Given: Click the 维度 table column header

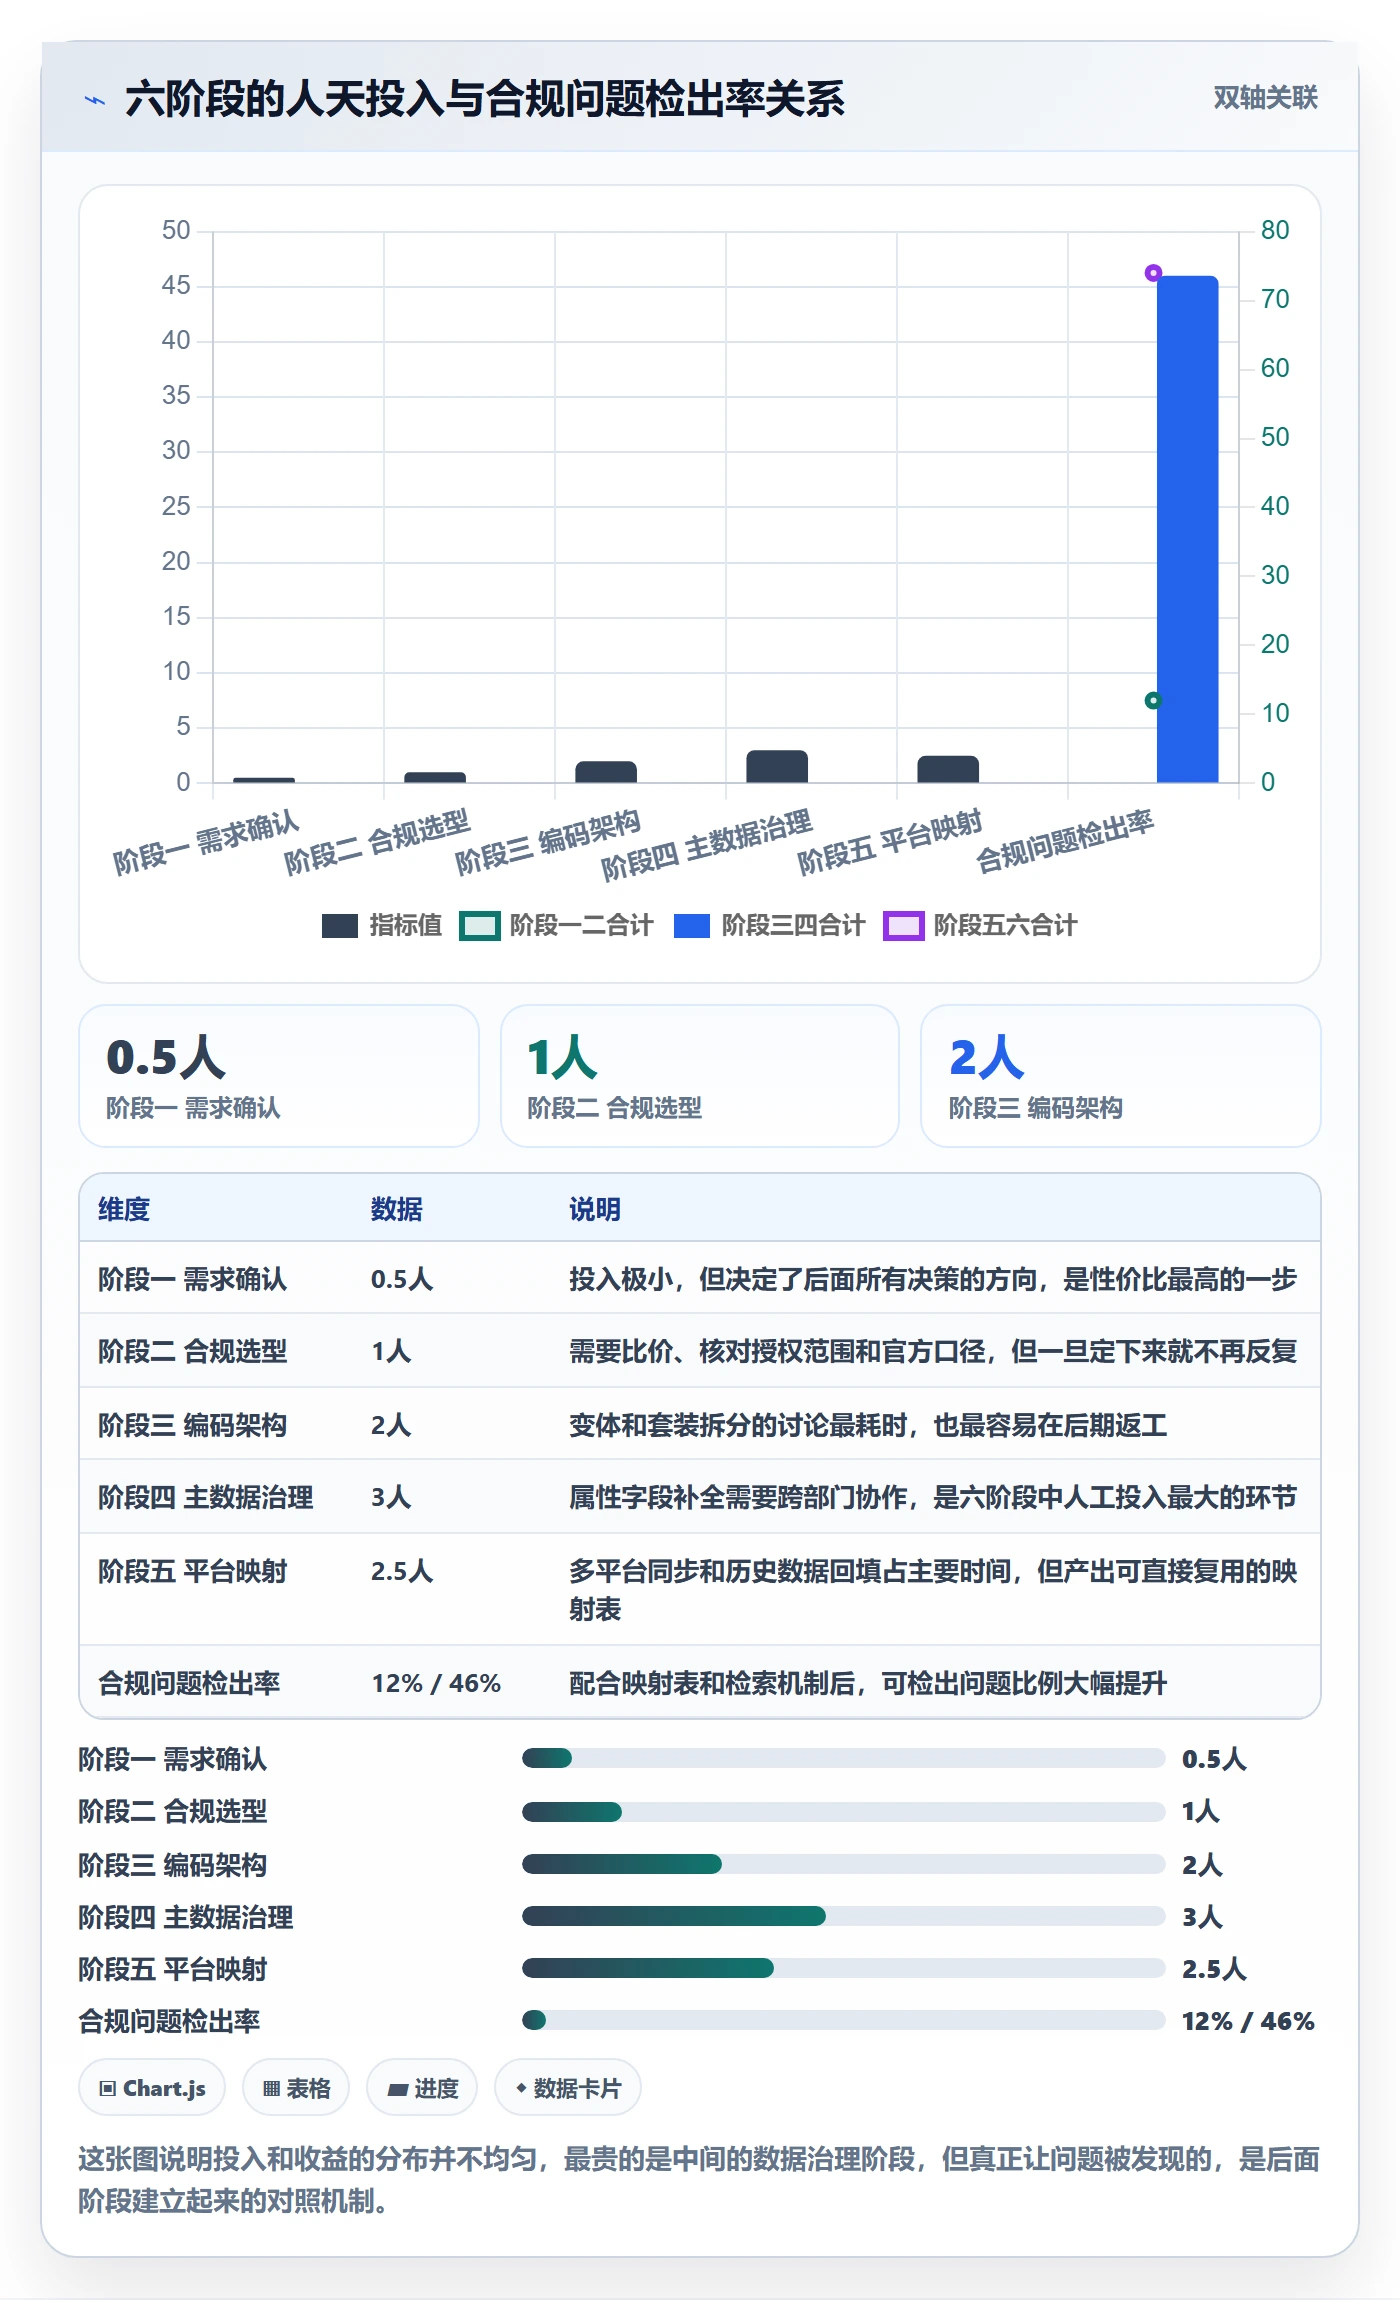Looking at the screenshot, I should pyautogui.click(x=124, y=1209).
